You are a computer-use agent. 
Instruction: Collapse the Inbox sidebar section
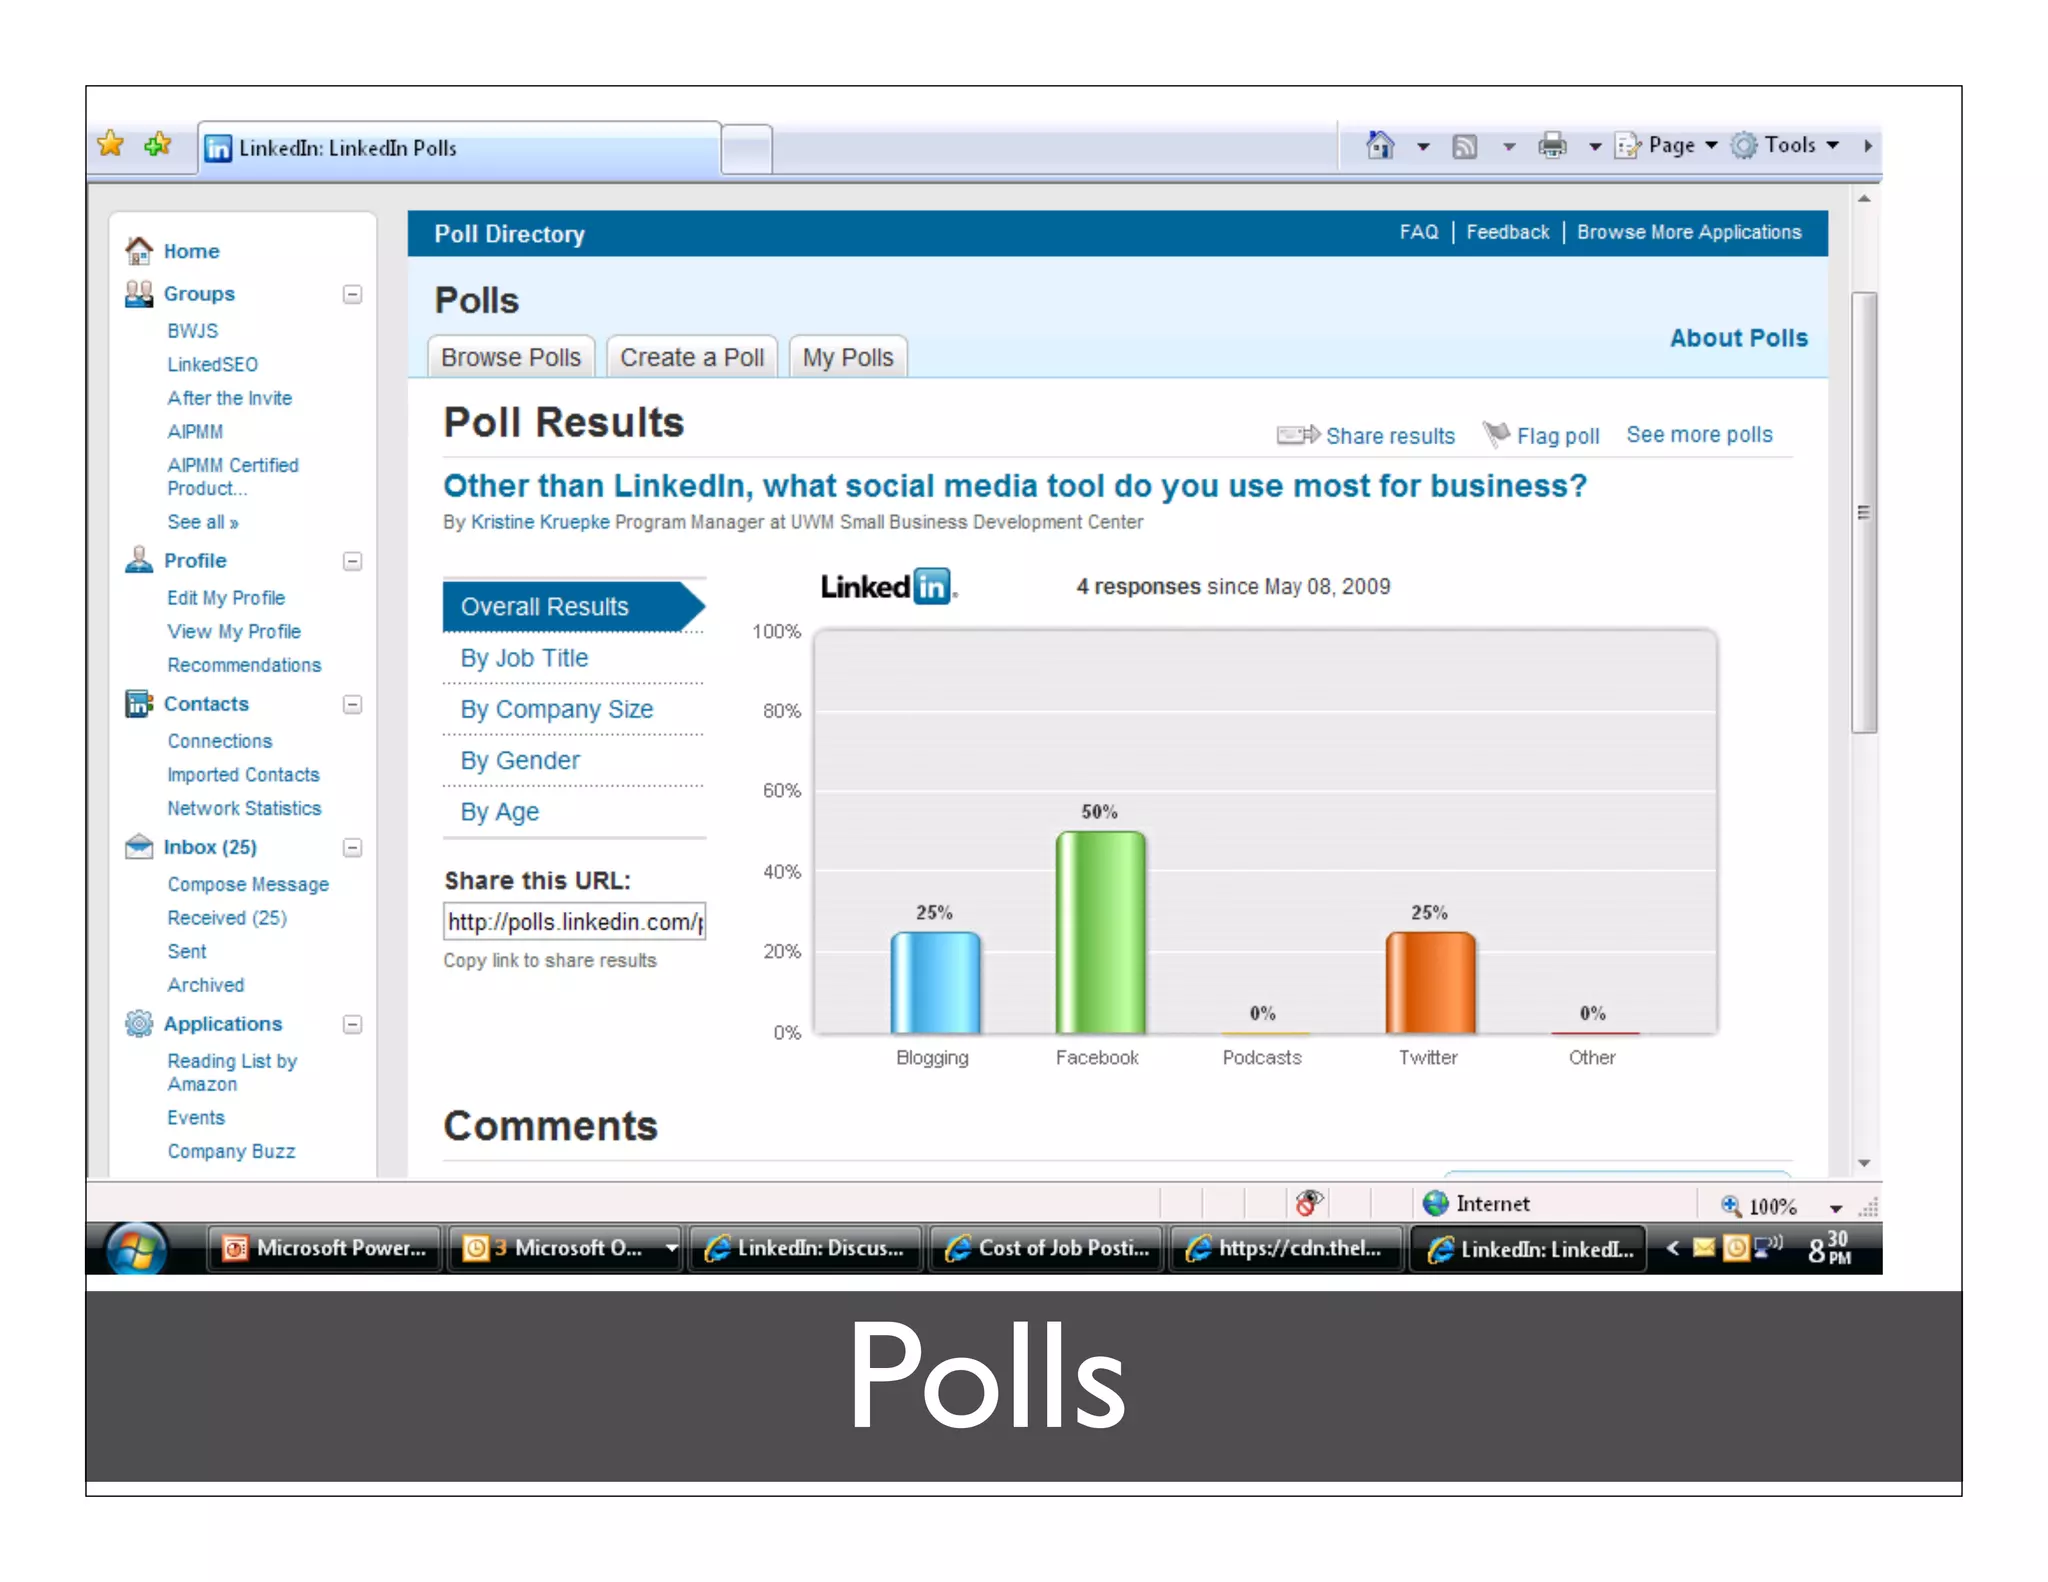(x=352, y=848)
